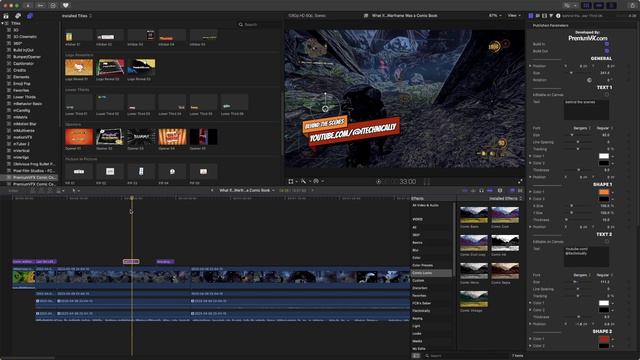Select Lower Thirds in Titles sidebar

click(x=24, y=97)
